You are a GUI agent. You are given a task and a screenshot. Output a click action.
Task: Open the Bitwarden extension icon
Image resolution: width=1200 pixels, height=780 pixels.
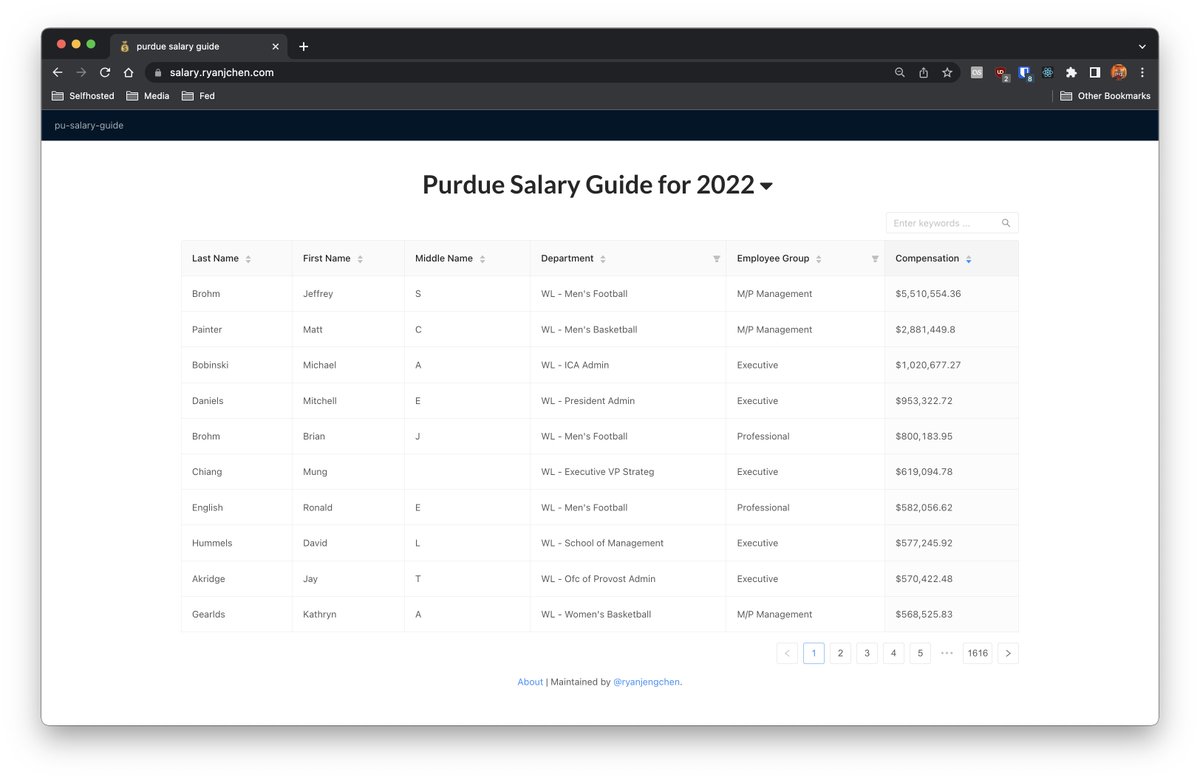[x=1025, y=73]
